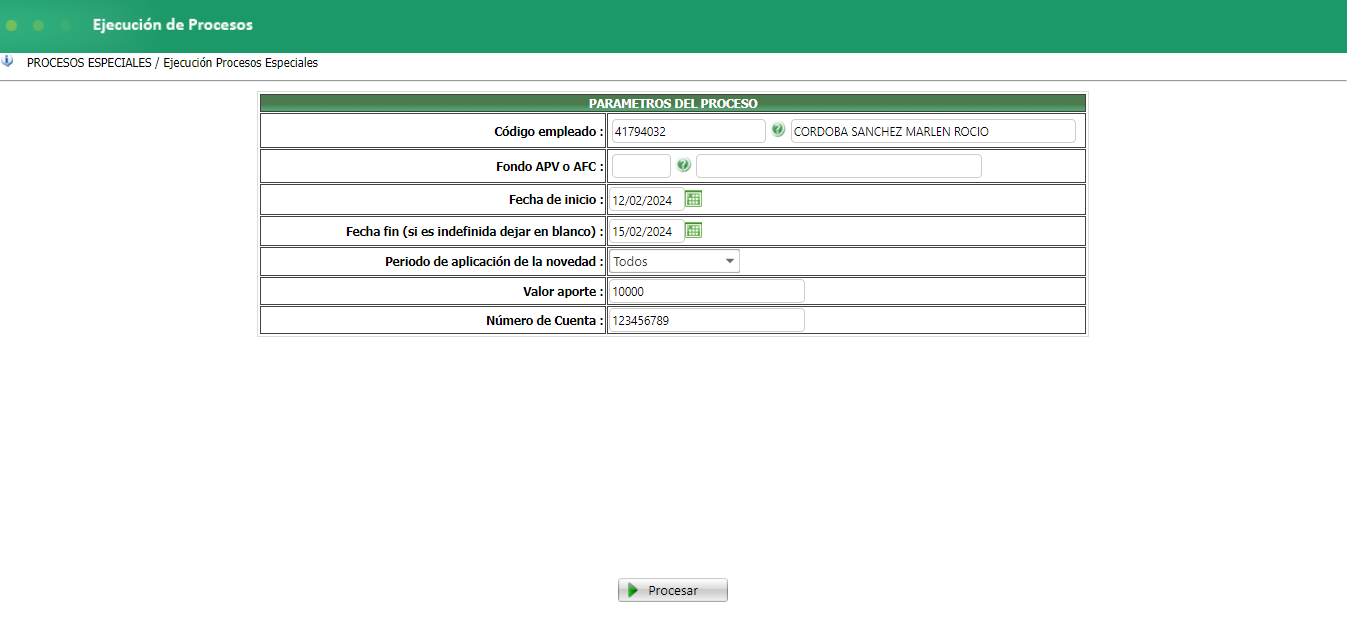Click the 'Fecha de inicio :' label
The image size is (1347, 626).
click(x=556, y=200)
